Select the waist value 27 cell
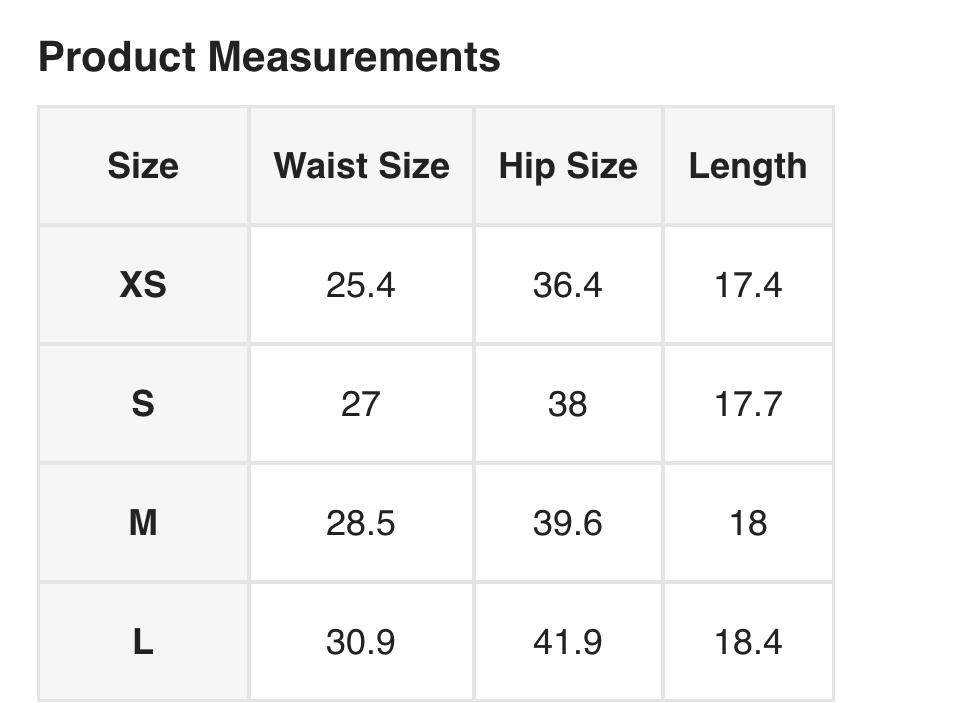 (x=361, y=404)
